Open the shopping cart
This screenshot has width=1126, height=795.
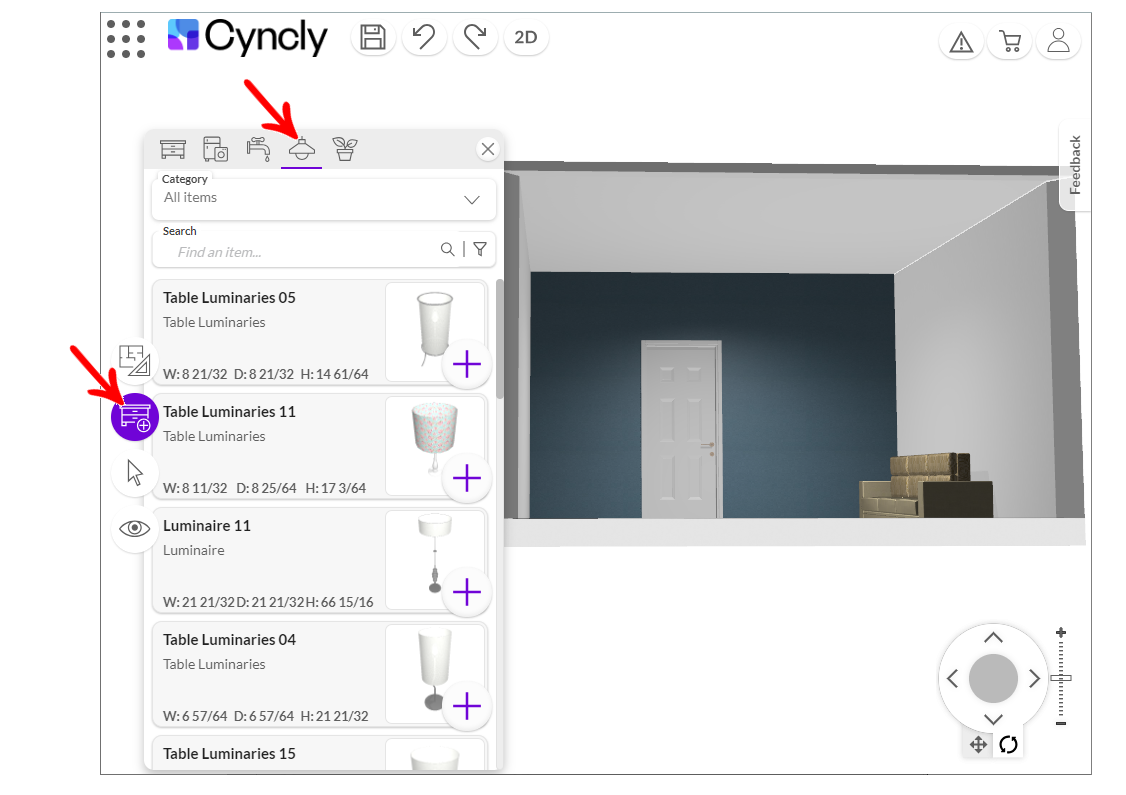click(1010, 42)
